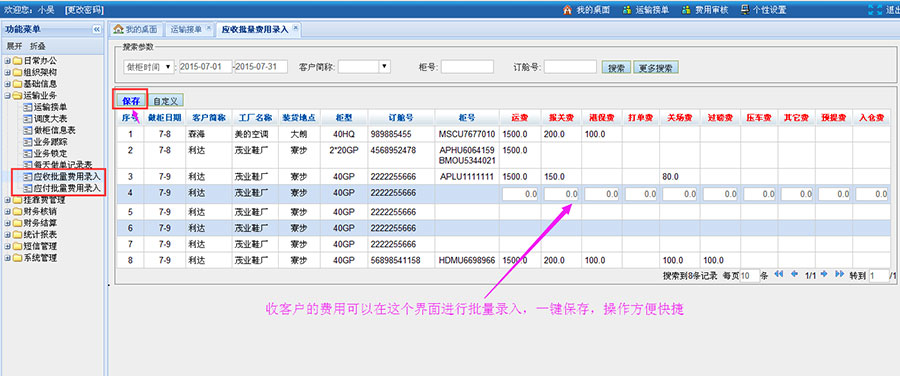Click row 4 运费 input field
Screen dimensions: 900x376
point(520,195)
